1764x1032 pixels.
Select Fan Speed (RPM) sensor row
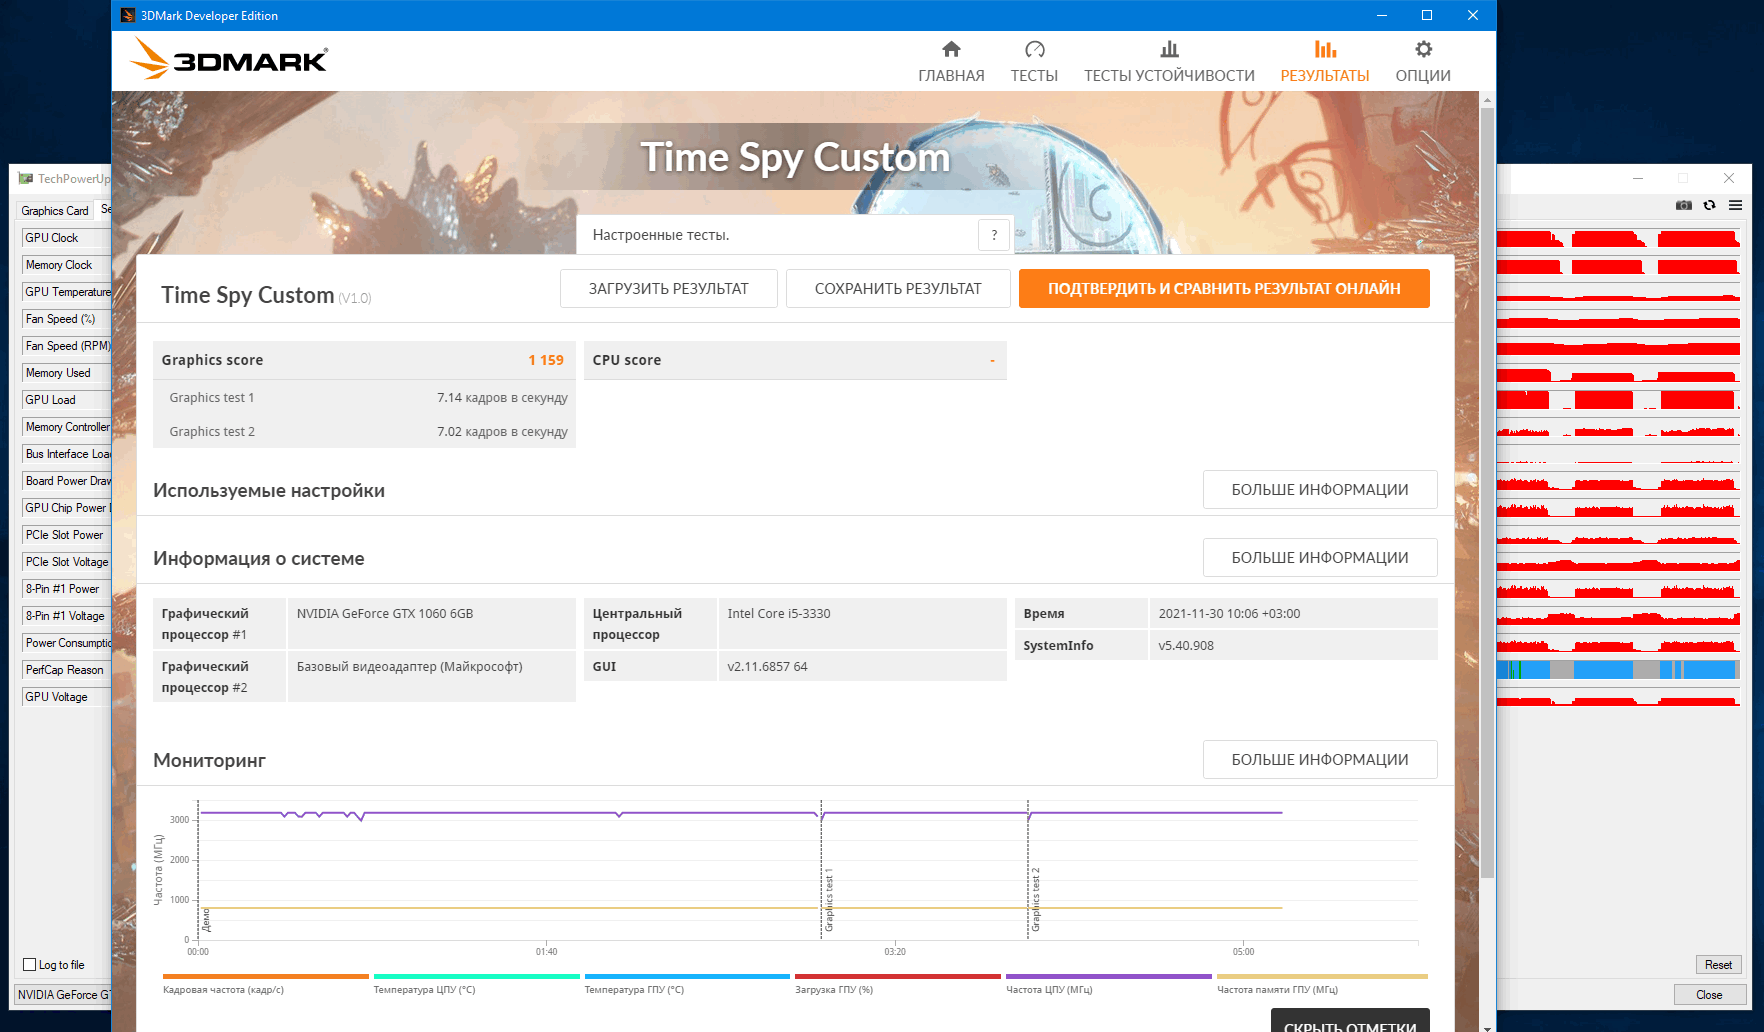66,346
